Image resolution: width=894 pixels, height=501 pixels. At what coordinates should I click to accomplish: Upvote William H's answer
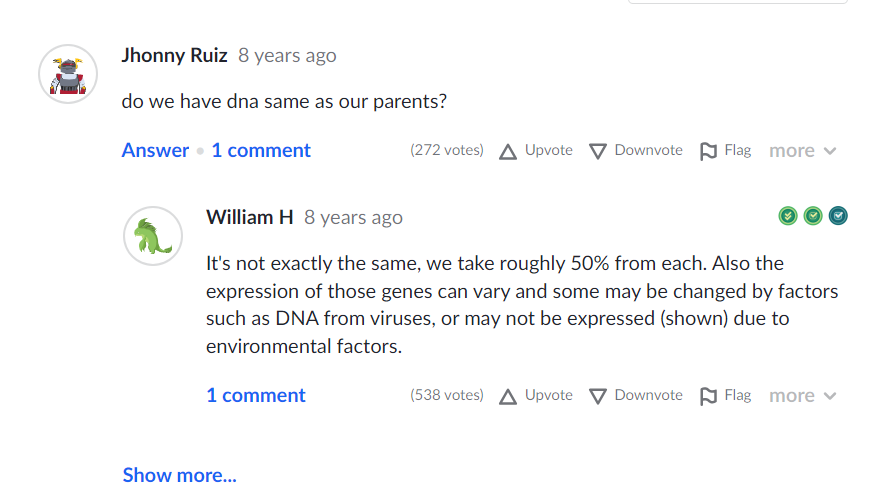click(536, 396)
